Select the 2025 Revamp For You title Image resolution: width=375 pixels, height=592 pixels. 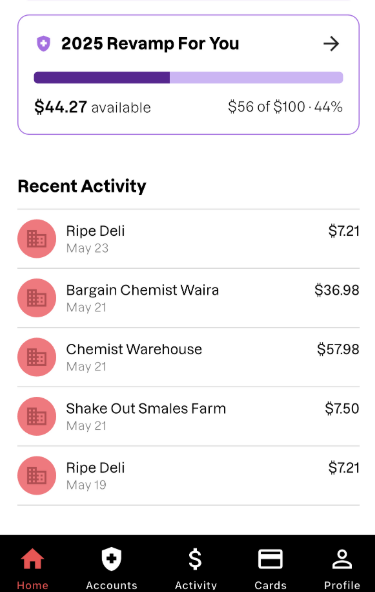(x=150, y=44)
